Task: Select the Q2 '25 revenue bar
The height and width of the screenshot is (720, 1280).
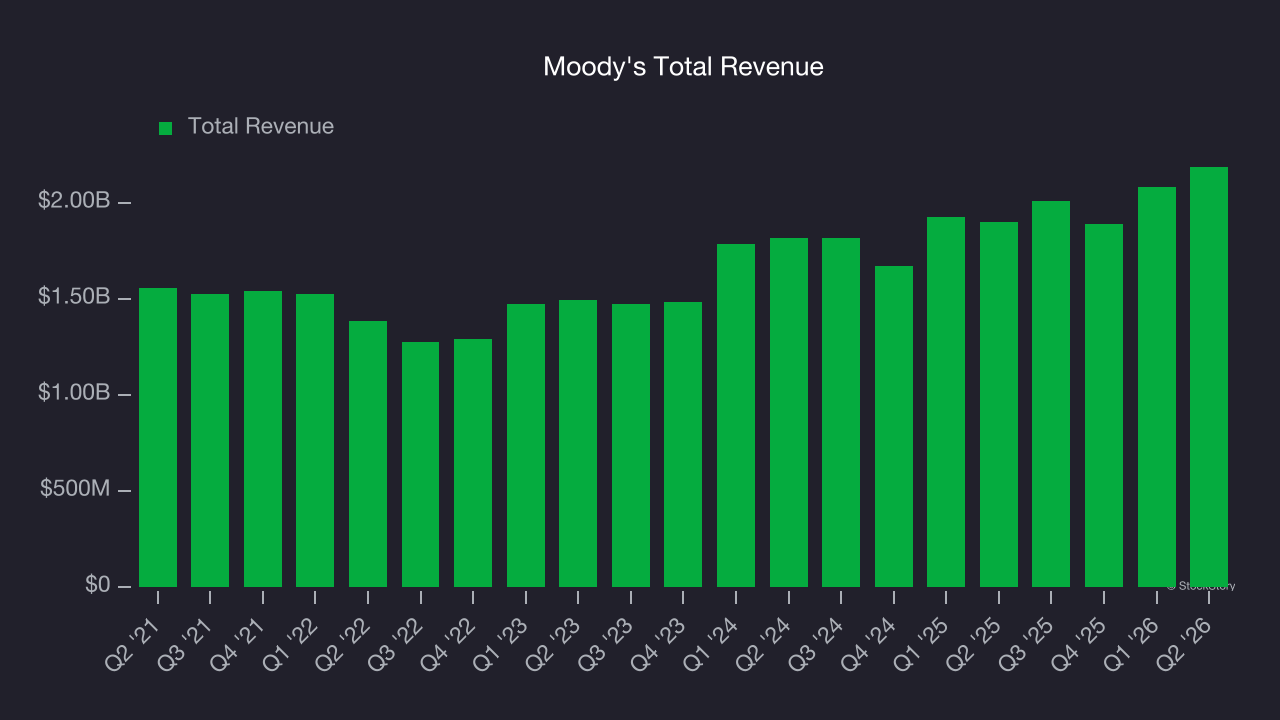Action: (x=999, y=404)
